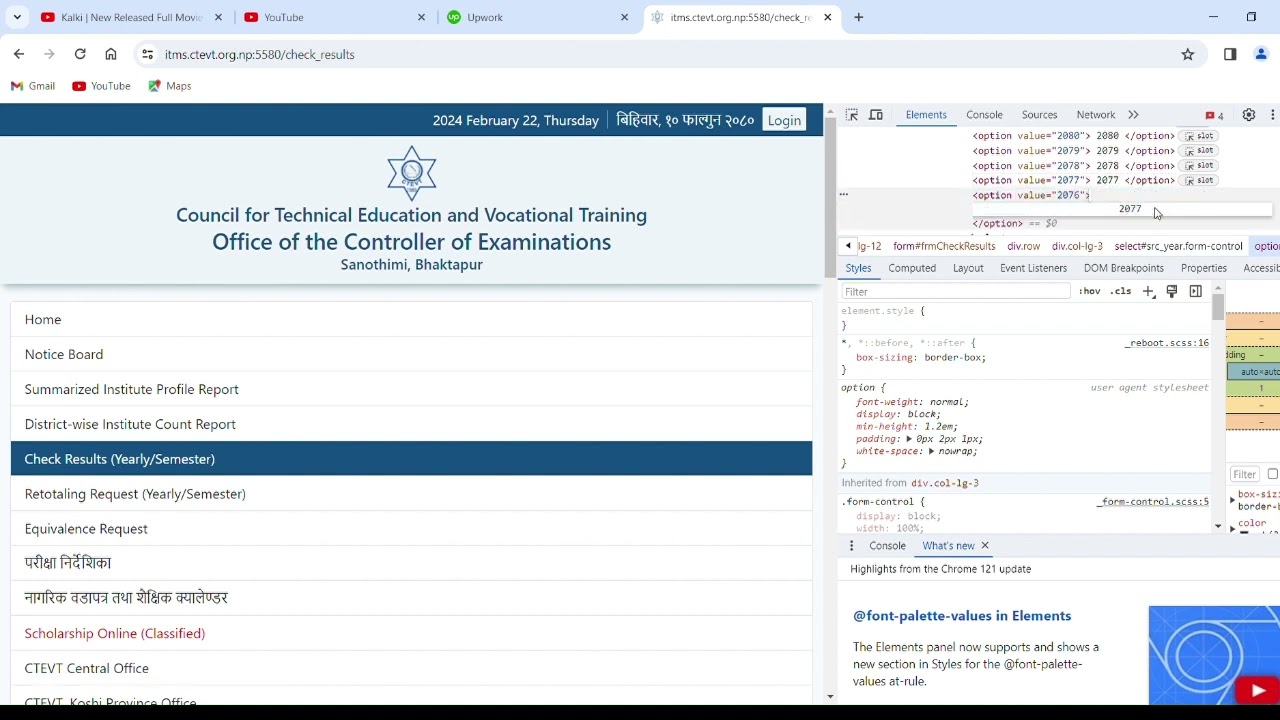Open CTEVT Central Office item
Image resolution: width=1280 pixels, height=720 pixels.
[411, 668]
